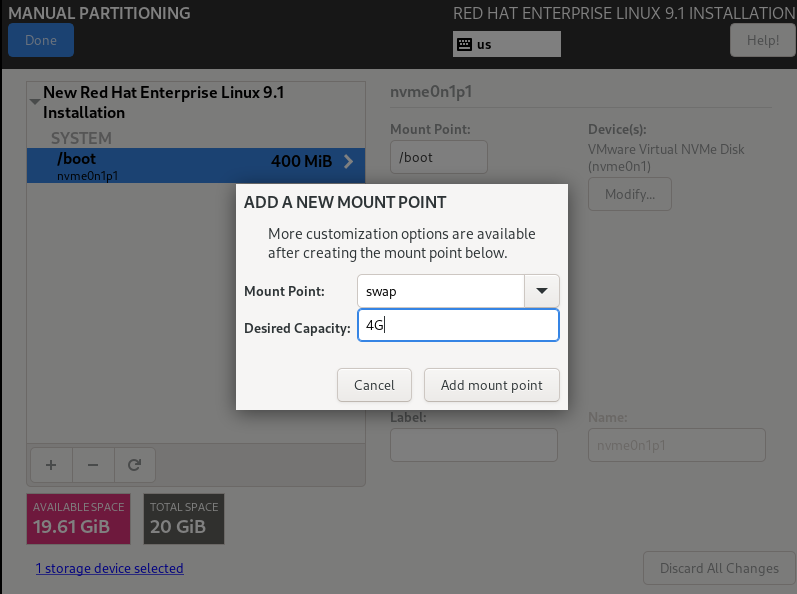This screenshot has width=797, height=594.
Task: Click the MANUAL PARTITIONING title
Action: click(x=99, y=13)
